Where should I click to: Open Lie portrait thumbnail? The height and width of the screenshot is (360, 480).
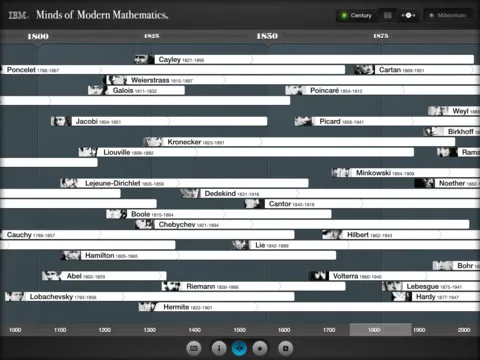point(241,245)
